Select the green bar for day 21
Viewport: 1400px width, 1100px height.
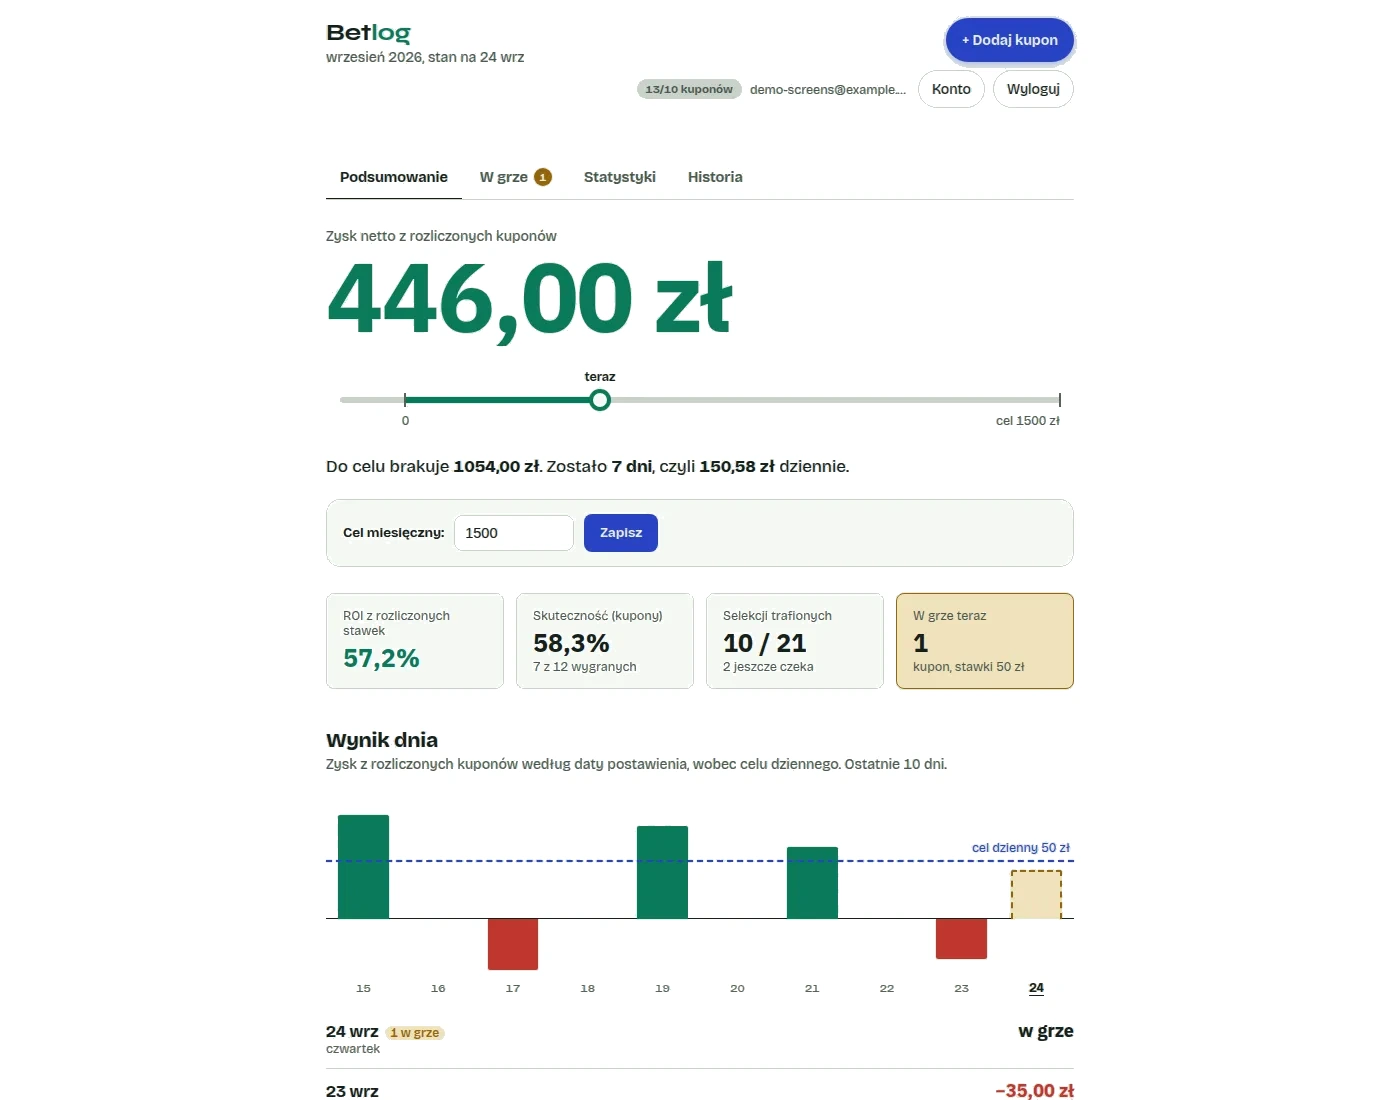click(x=812, y=882)
